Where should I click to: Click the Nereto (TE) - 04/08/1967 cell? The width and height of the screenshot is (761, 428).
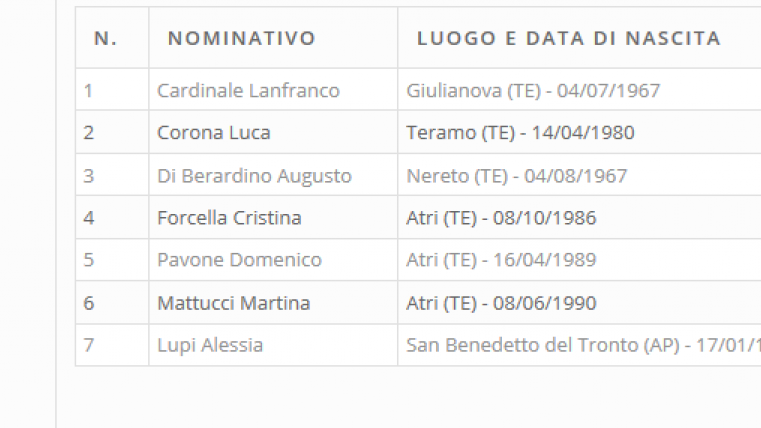click(516, 176)
